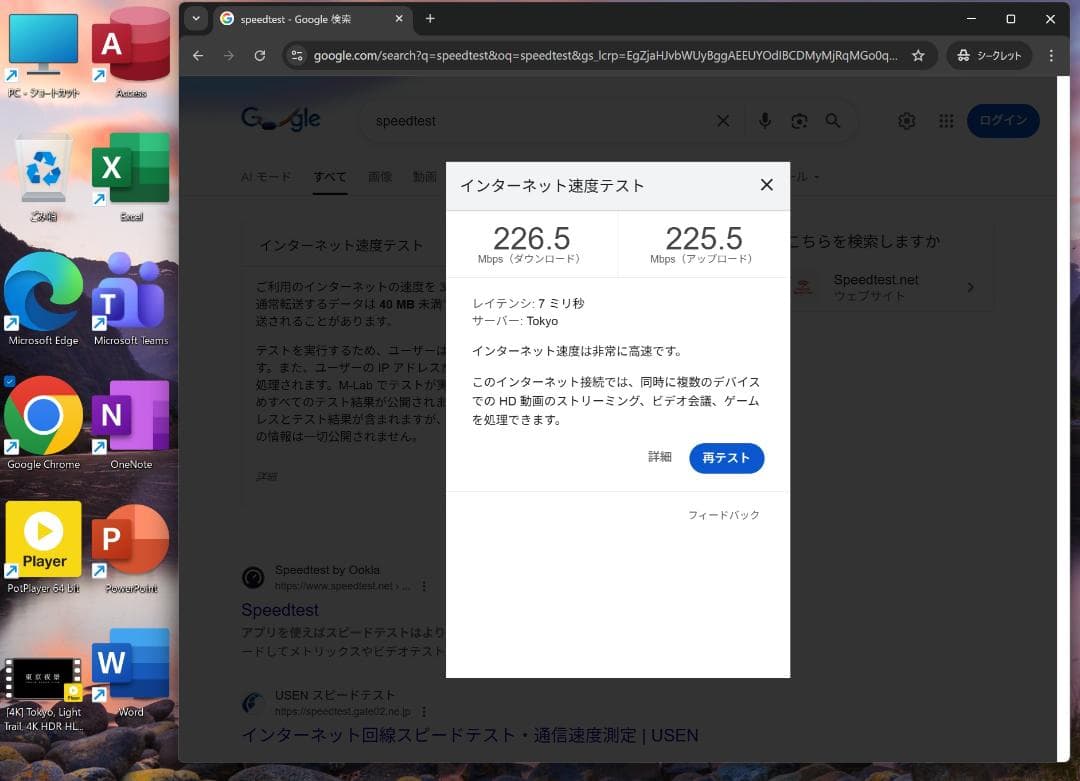Click the search magnifier icon

(833, 120)
